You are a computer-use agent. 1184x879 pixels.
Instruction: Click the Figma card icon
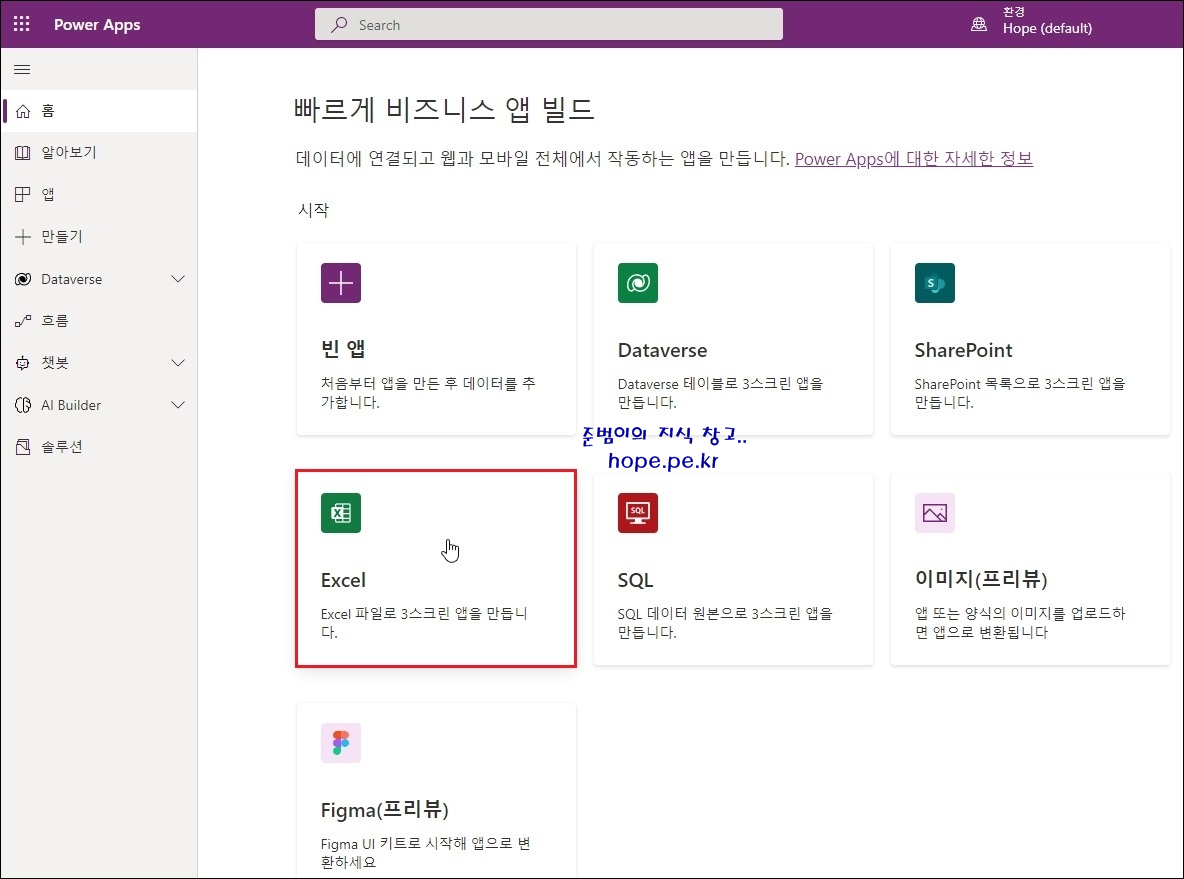click(341, 742)
